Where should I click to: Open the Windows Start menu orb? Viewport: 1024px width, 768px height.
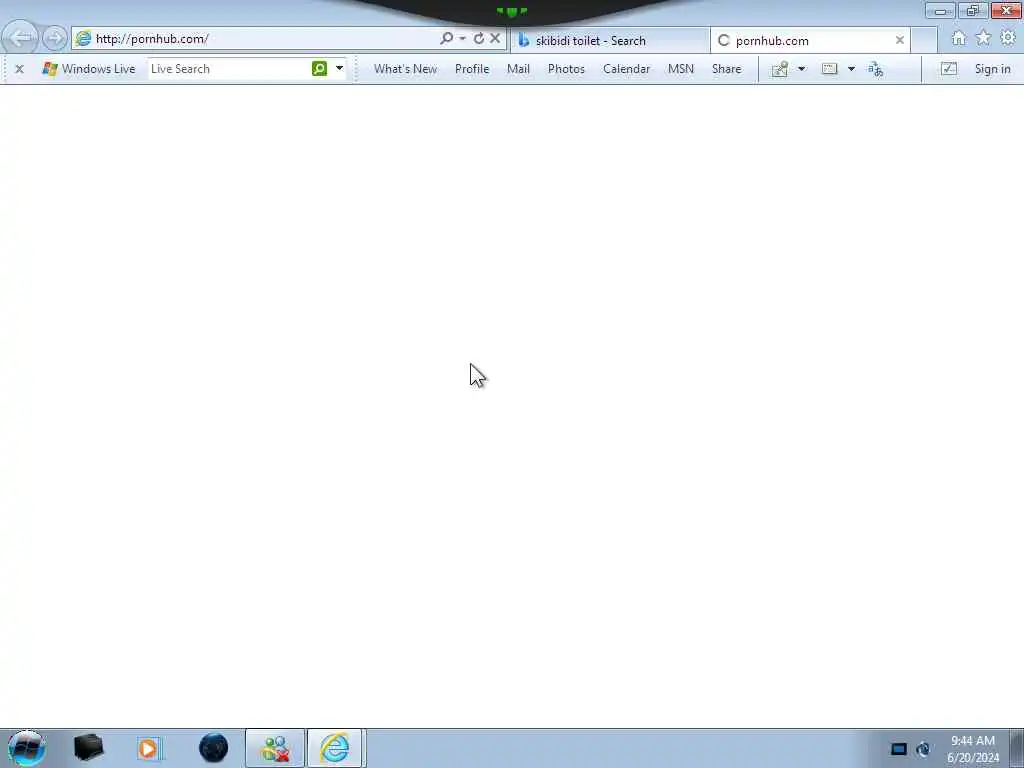click(27, 748)
